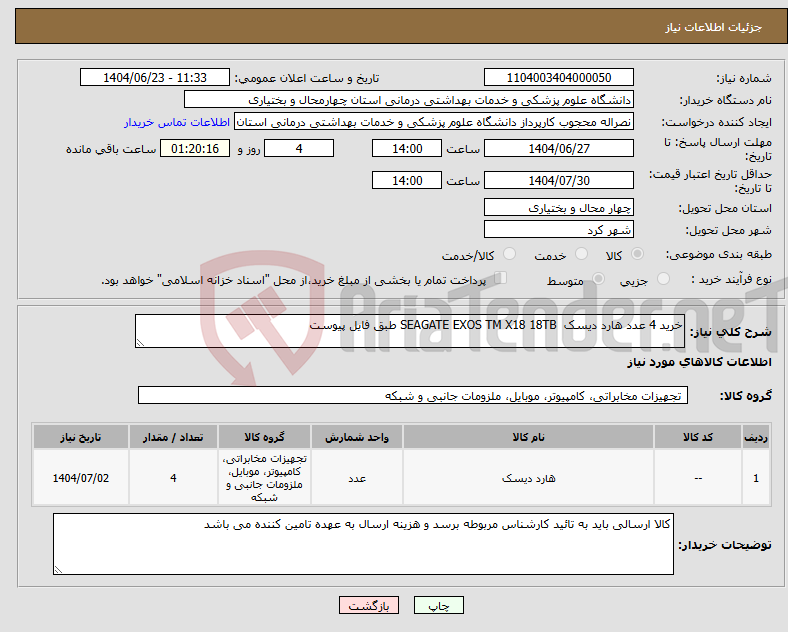Click the remaining time field 01:20:16
Screen dimensions: 788x632
tap(195, 148)
